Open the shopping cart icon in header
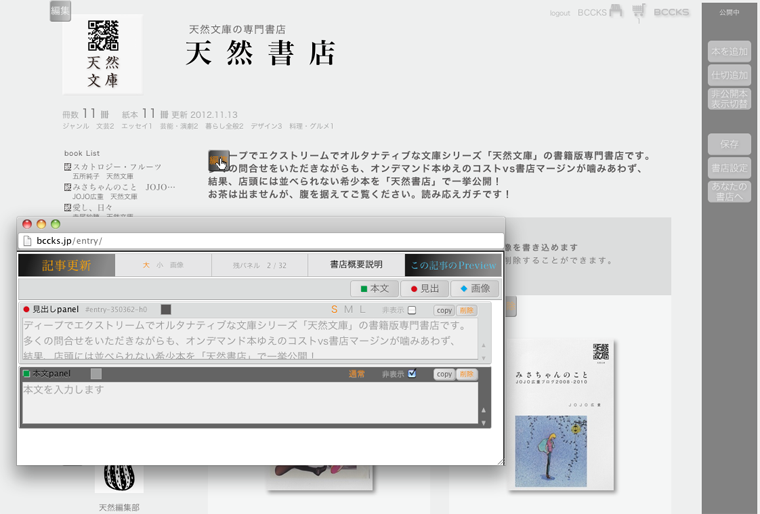This screenshot has height=514, width=760. [x=638, y=11]
